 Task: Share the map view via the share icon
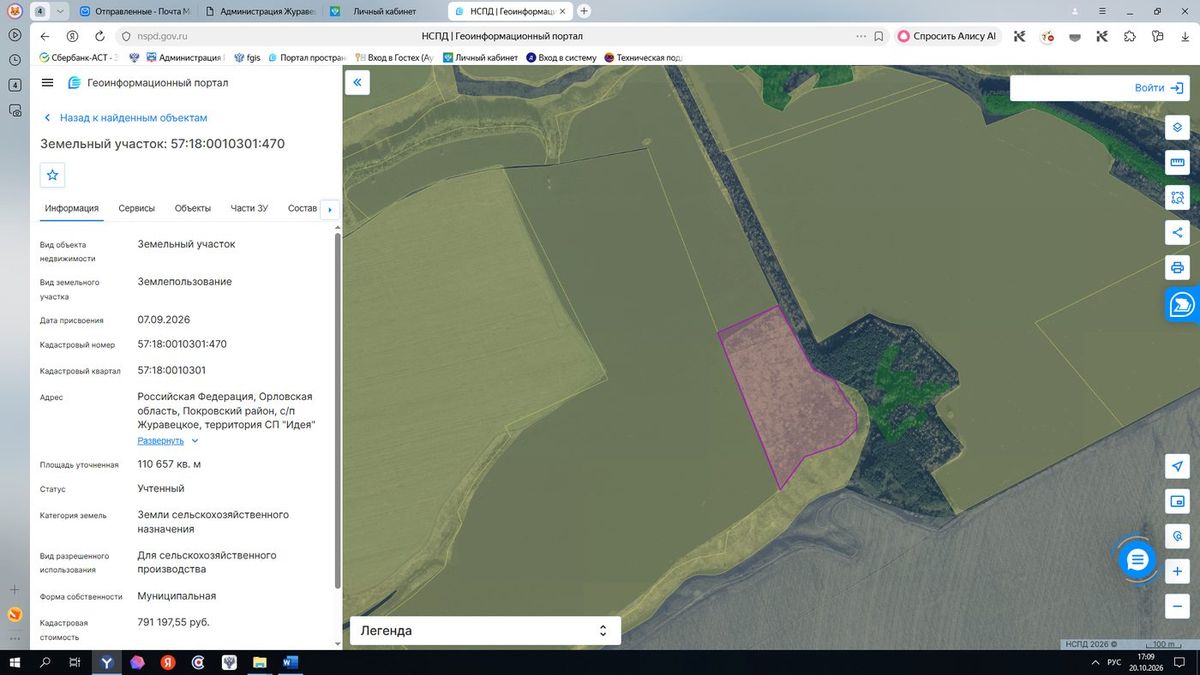pyautogui.click(x=1177, y=233)
